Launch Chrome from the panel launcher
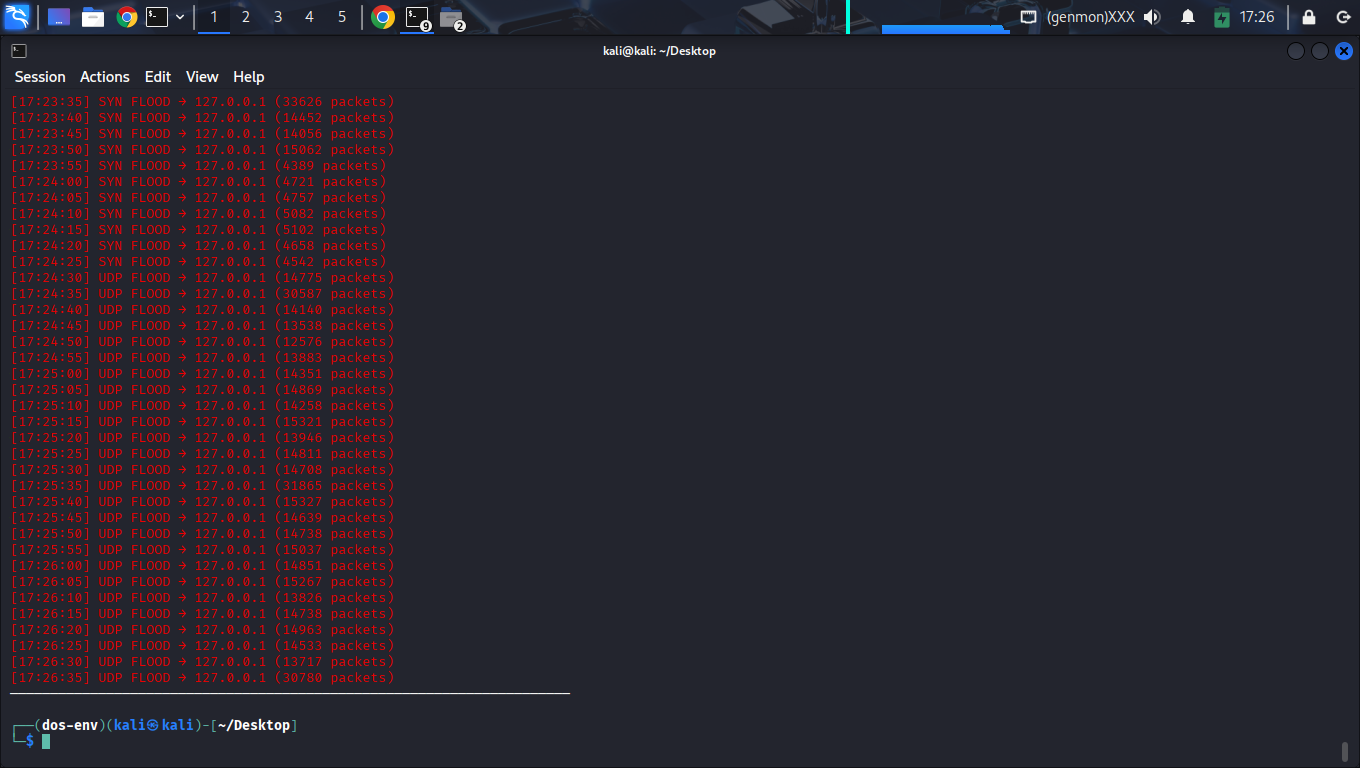The width and height of the screenshot is (1360, 768). coord(126,17)
